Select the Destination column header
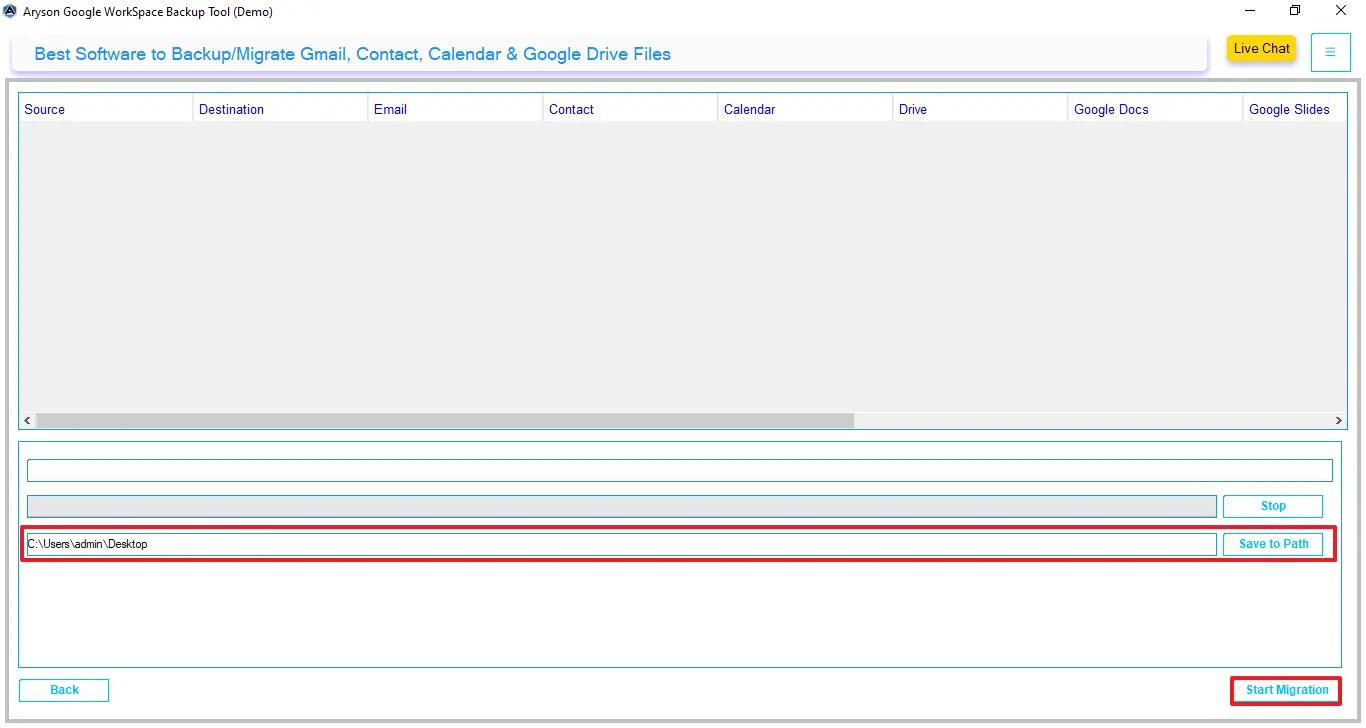Screen dimensions: 1366x728 231,108
